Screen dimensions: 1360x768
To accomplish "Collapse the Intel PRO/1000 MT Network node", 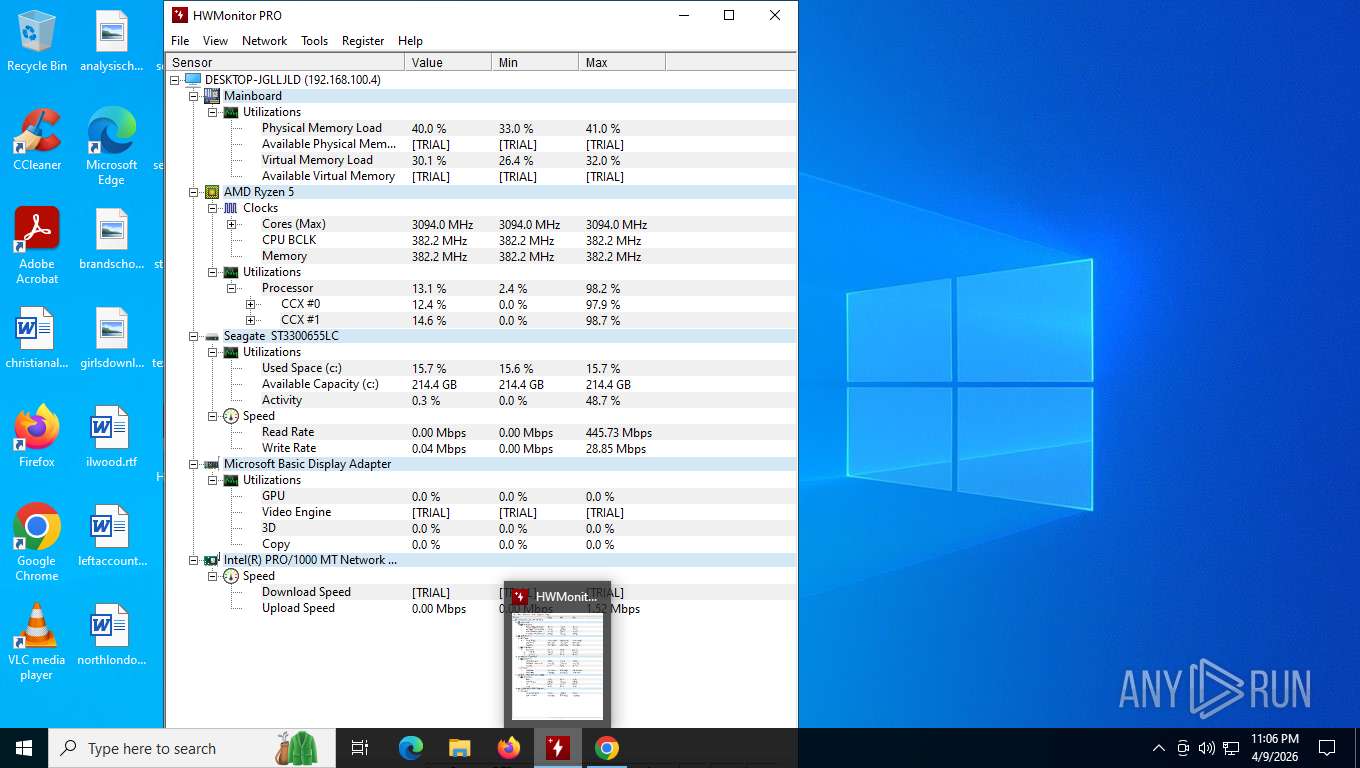I will coord(194,560).
